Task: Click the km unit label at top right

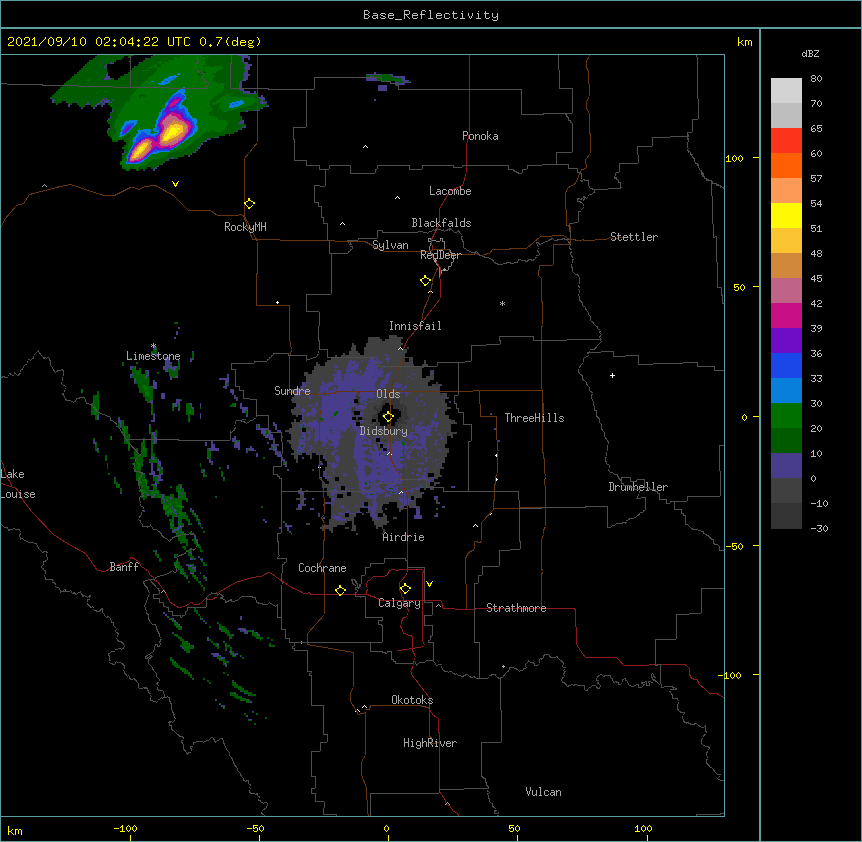Action: 745,42
